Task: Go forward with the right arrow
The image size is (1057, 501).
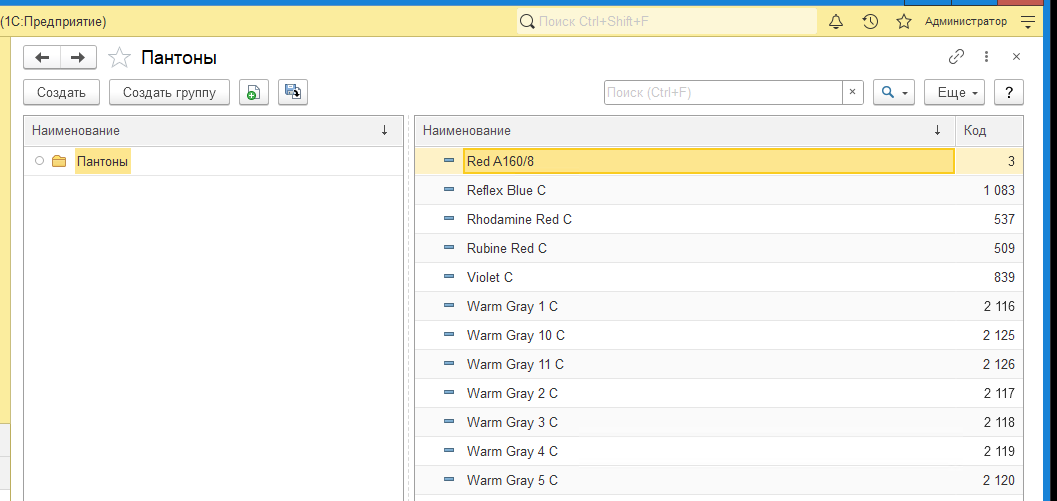Action: pos(78,57)
